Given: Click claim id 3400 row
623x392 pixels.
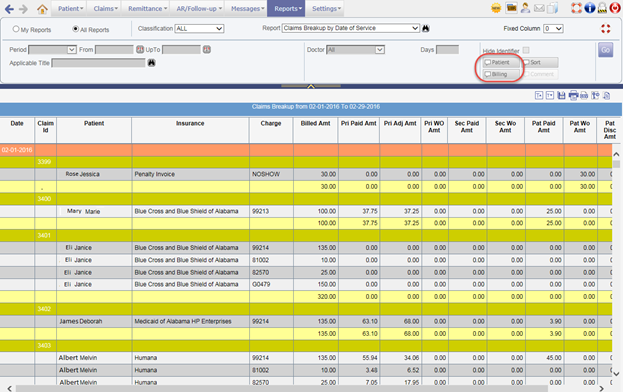Looking at the screenshot, I should (306, 199).
